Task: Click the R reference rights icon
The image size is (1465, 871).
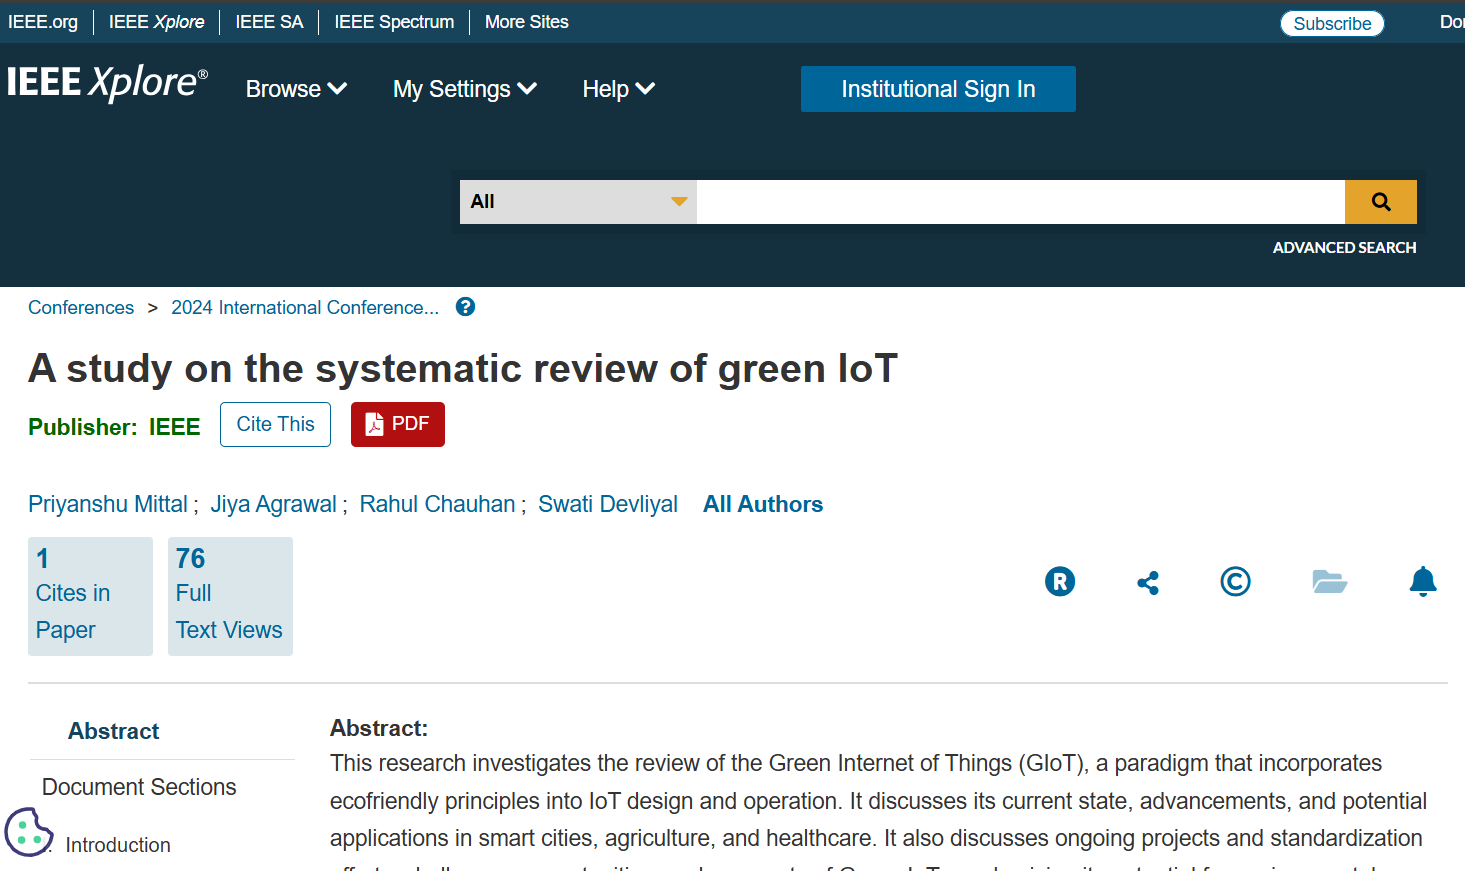Action: pyautogui.click(x=1060, y=581)
